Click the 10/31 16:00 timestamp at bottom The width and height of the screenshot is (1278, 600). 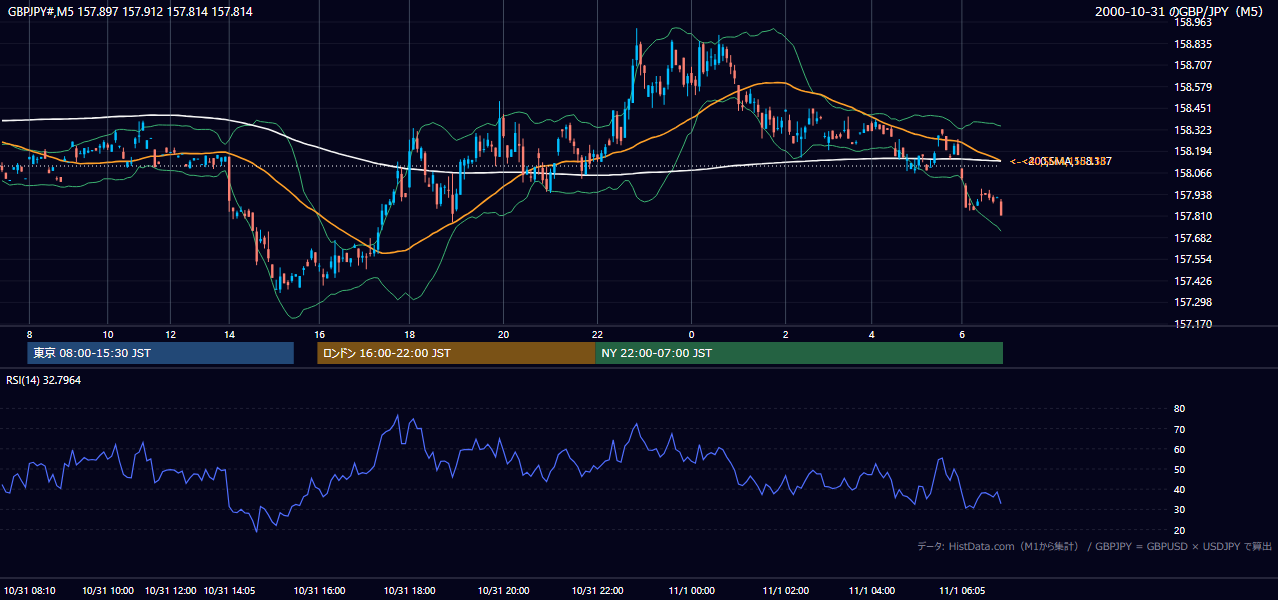click(x=320, y=591)
